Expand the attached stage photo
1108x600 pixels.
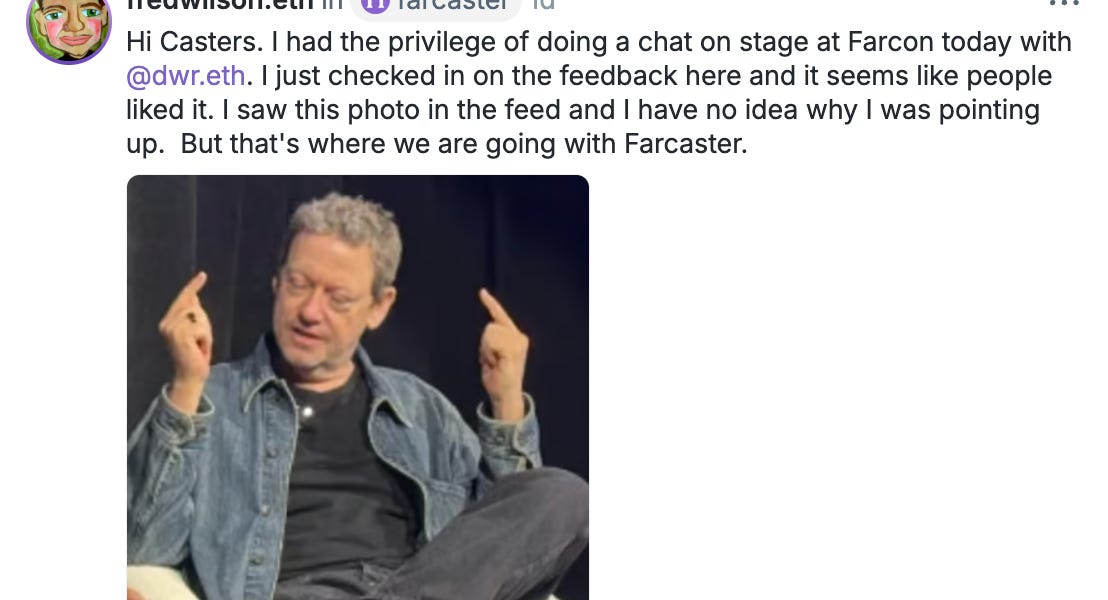click(358, 387)
